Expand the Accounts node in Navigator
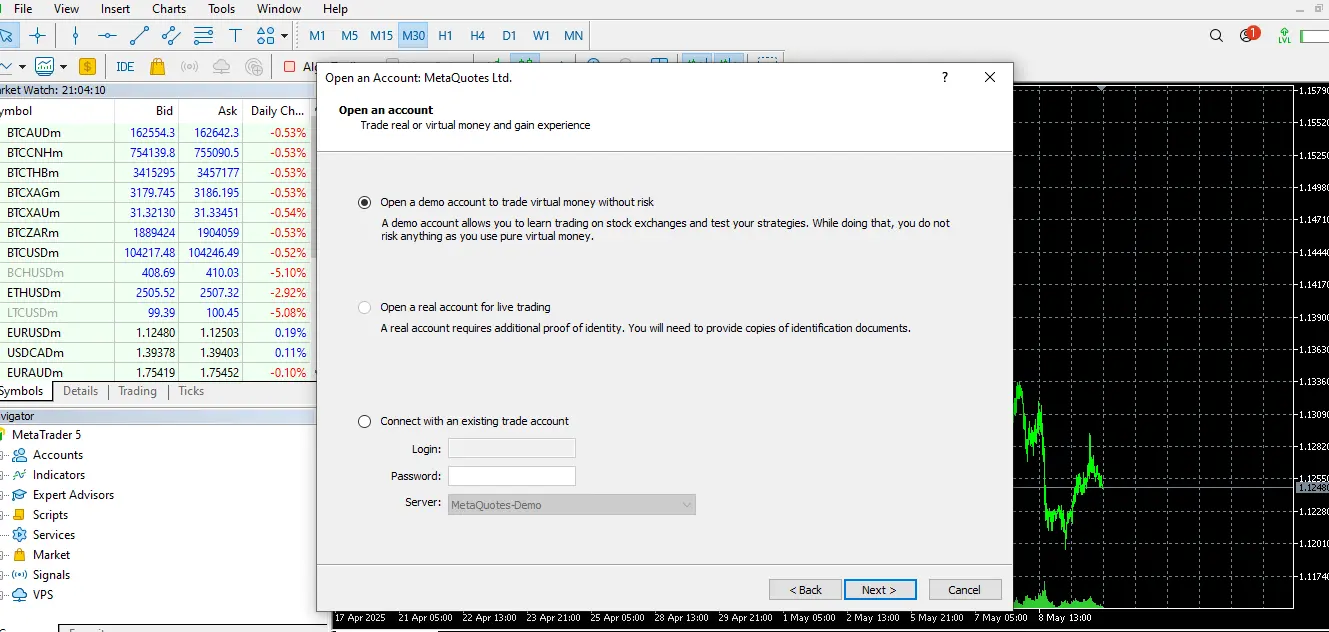 (x=4, y=455)
